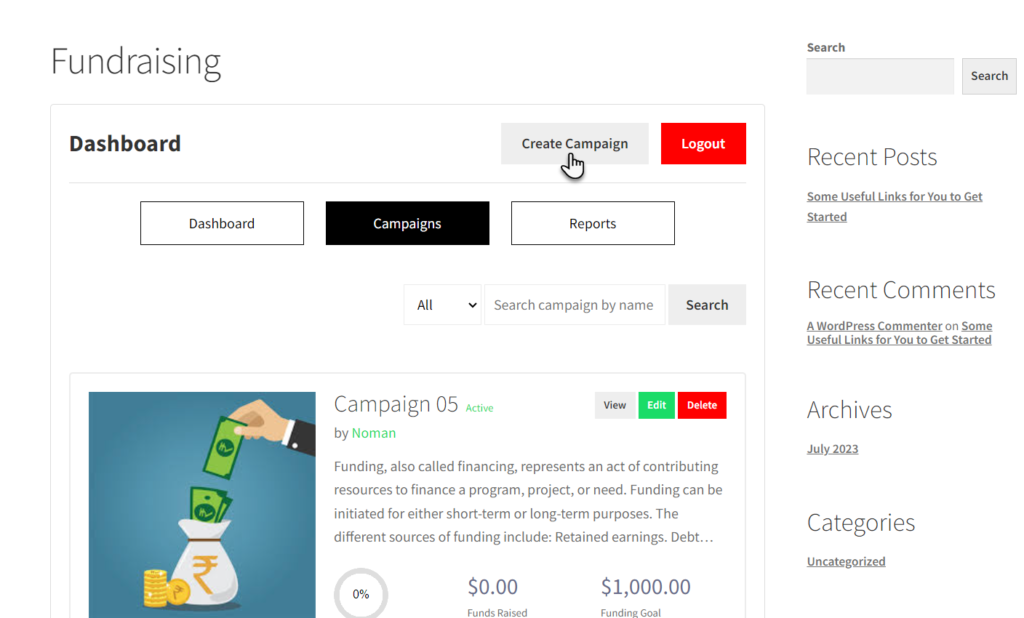Delete Campaign 05
The image size is (1024, 618).
pyautogui.click(x=702, y=405)
